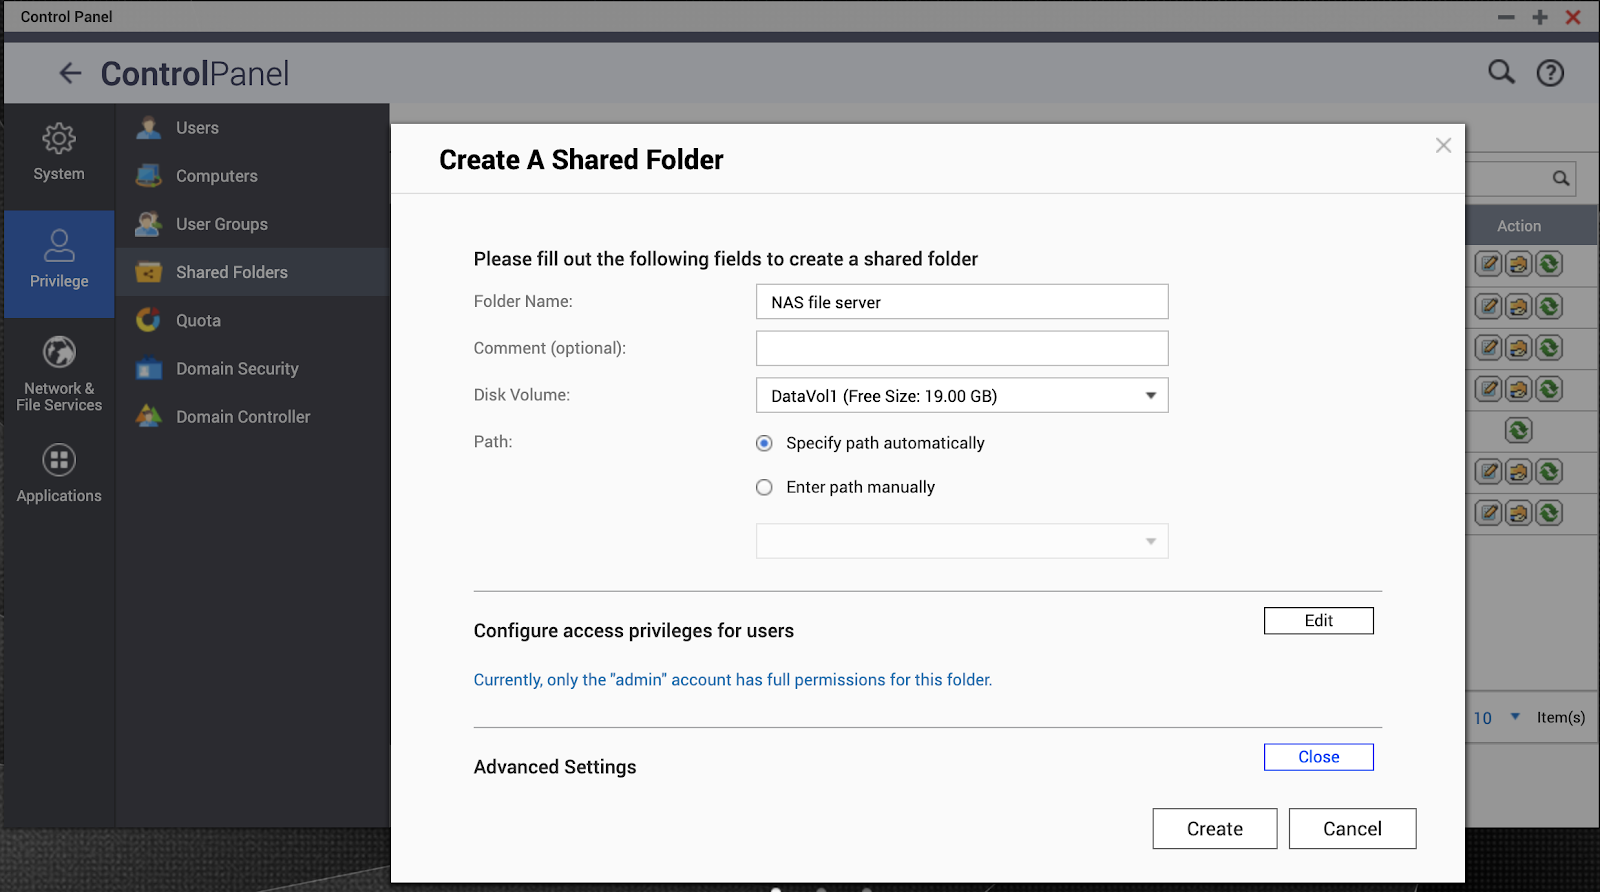Open the Domain Security menu entry
The width and height of the screenshot is (1600, 892).
(252, 369)
